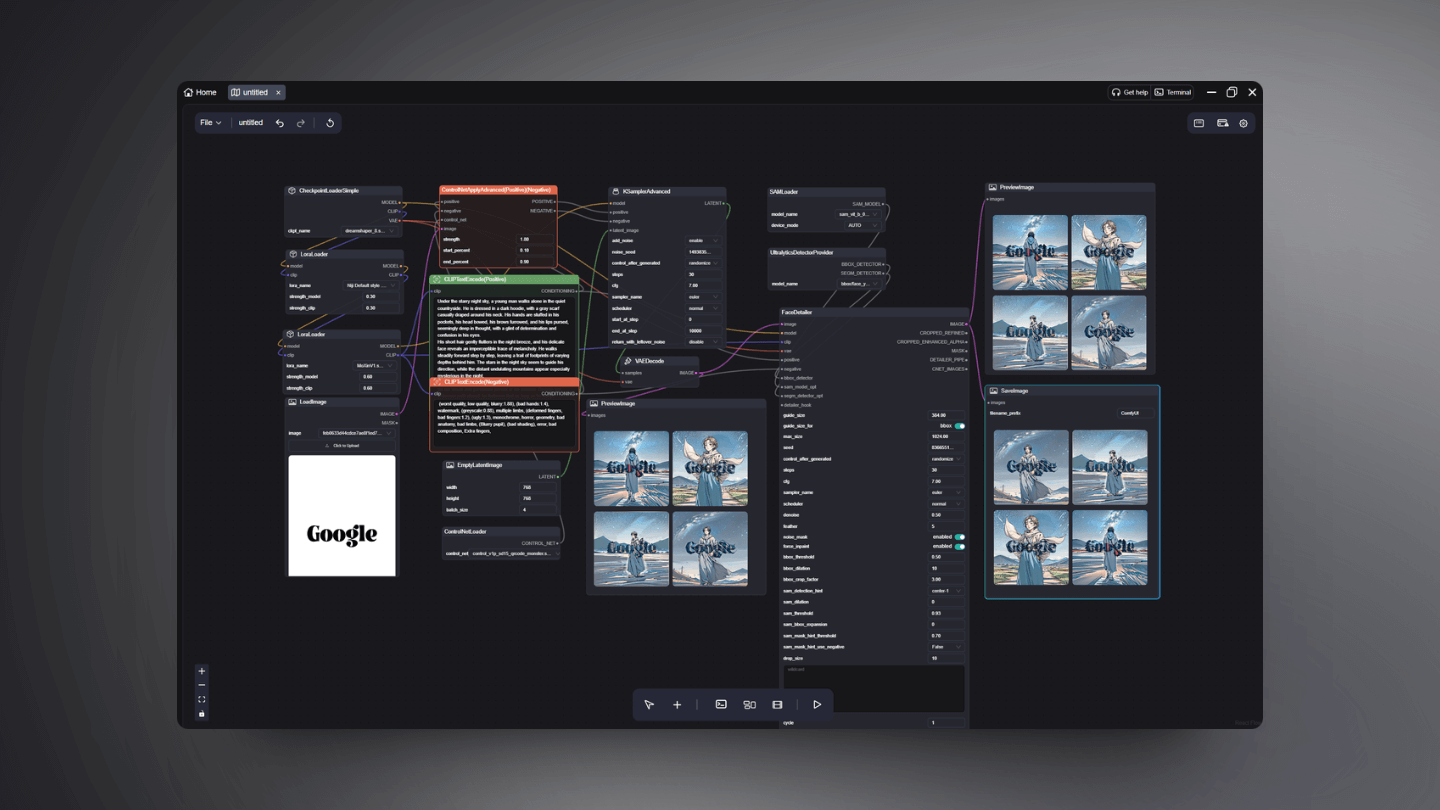Click the end_percent value field
The height and width of the screenshot is (810, 1440).
pyautogui.click(x=533, y=262)
